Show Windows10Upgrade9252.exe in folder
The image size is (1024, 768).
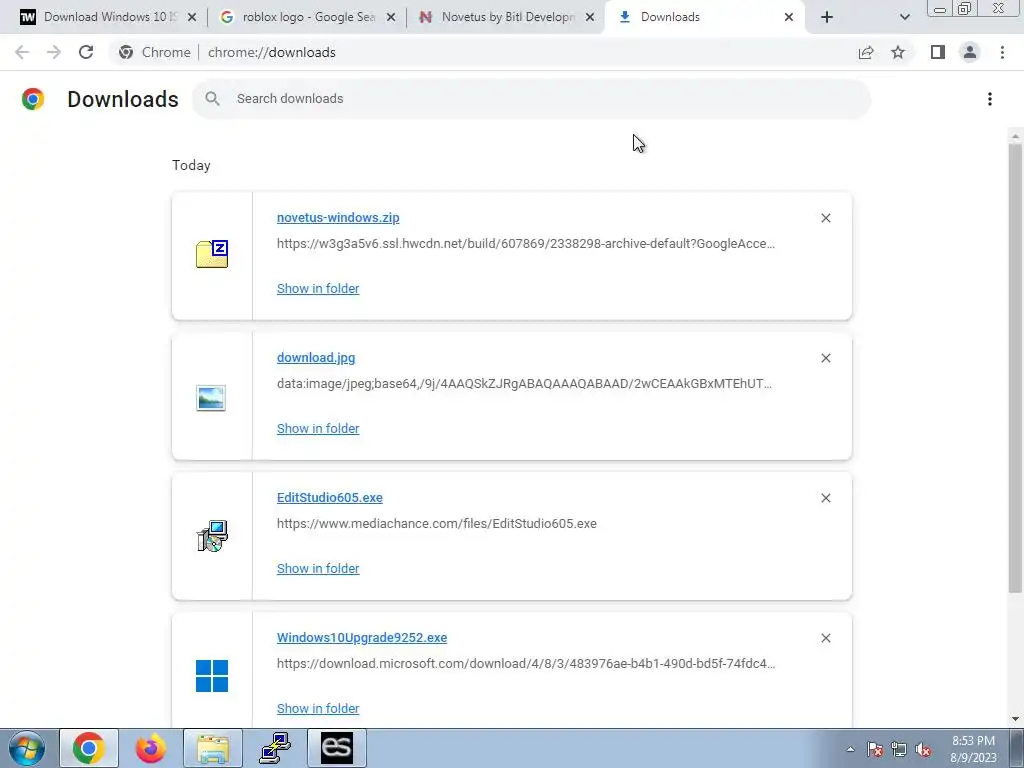click(x=318, y=709)
